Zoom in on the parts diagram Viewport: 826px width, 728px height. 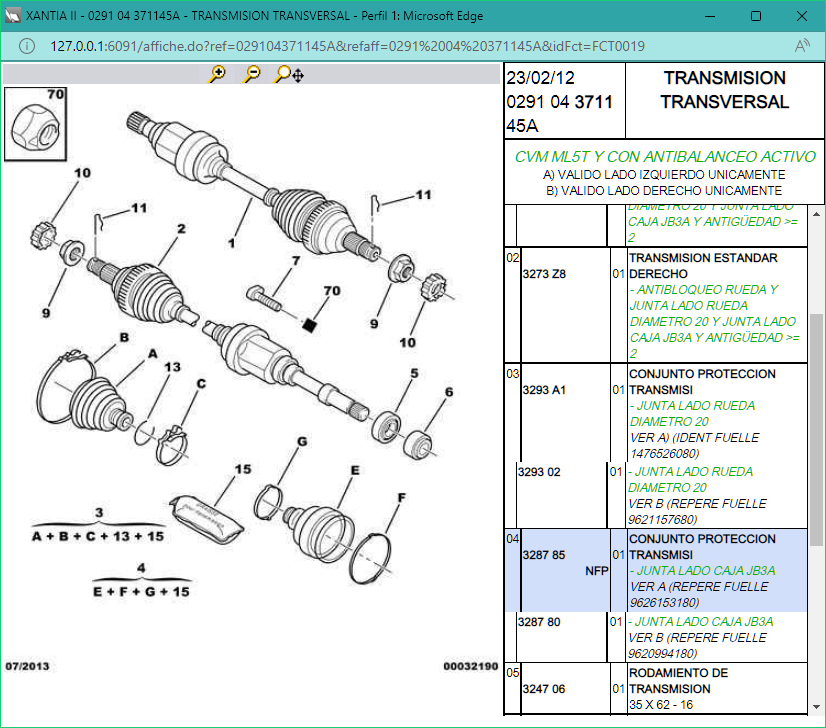tap(217, 74)
